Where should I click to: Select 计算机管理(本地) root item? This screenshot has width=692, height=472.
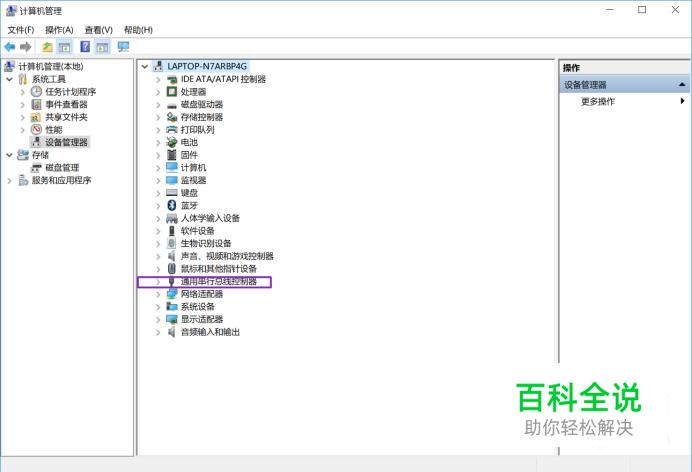[x=51, y=67]
